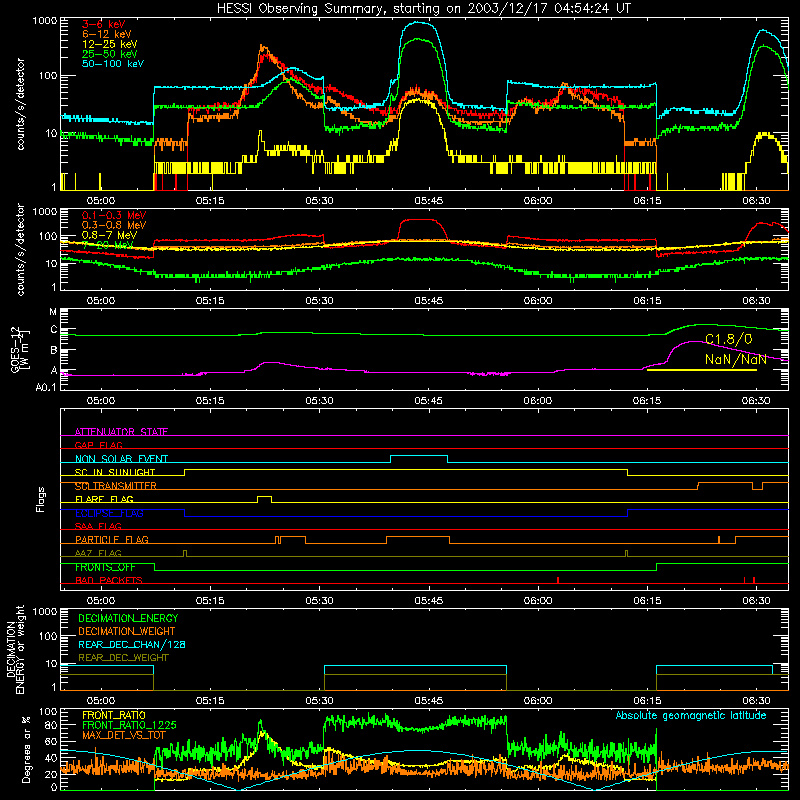Click the green 'FRONT_RATIO_1225' legend label
Viewport: 800px width, 800px height.
129,725
